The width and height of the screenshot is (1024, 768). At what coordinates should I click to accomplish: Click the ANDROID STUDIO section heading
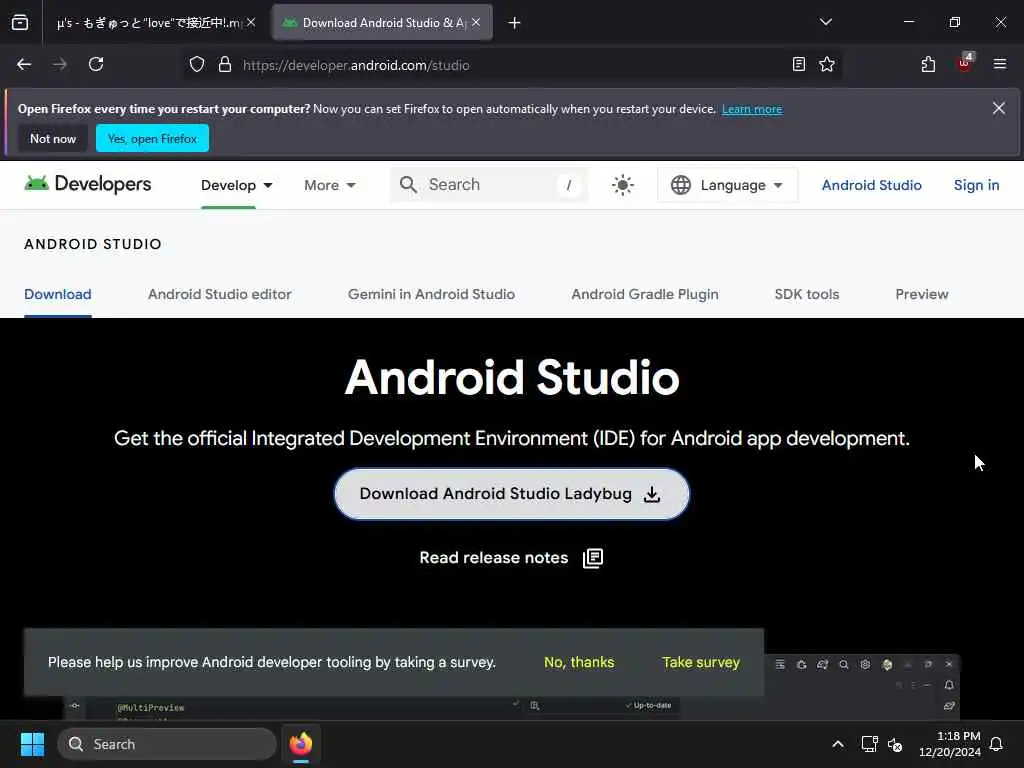[93, 244]
